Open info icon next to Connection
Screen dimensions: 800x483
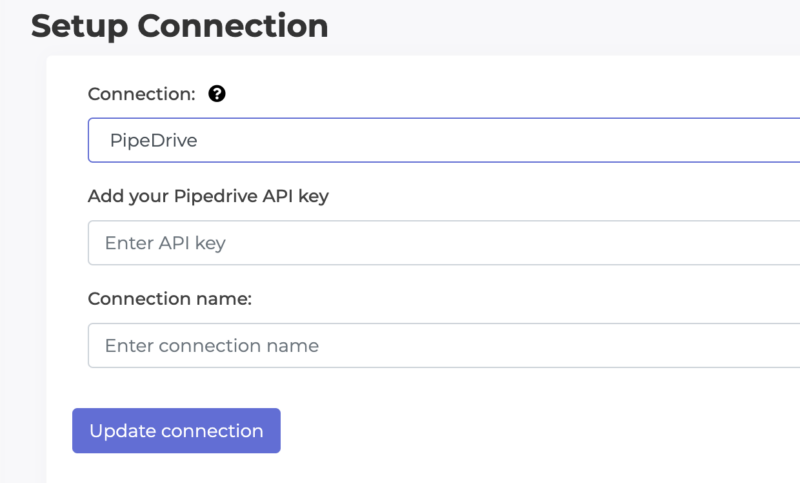pos(217,94)
